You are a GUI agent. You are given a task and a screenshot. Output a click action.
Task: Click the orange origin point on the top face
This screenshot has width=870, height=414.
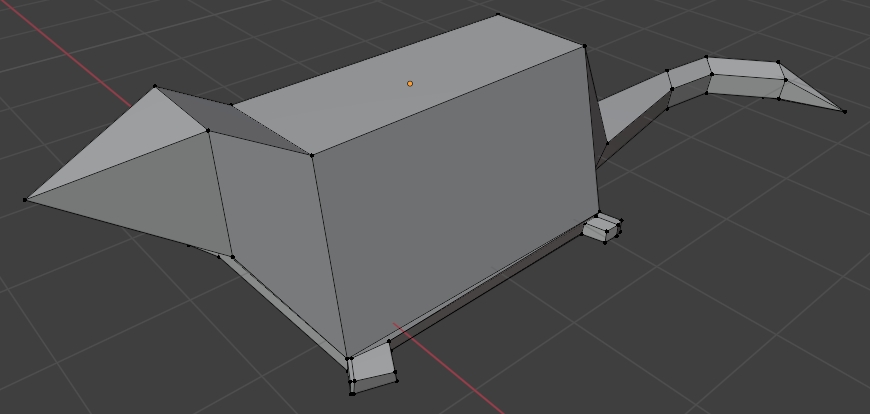(x=410, y=83)
